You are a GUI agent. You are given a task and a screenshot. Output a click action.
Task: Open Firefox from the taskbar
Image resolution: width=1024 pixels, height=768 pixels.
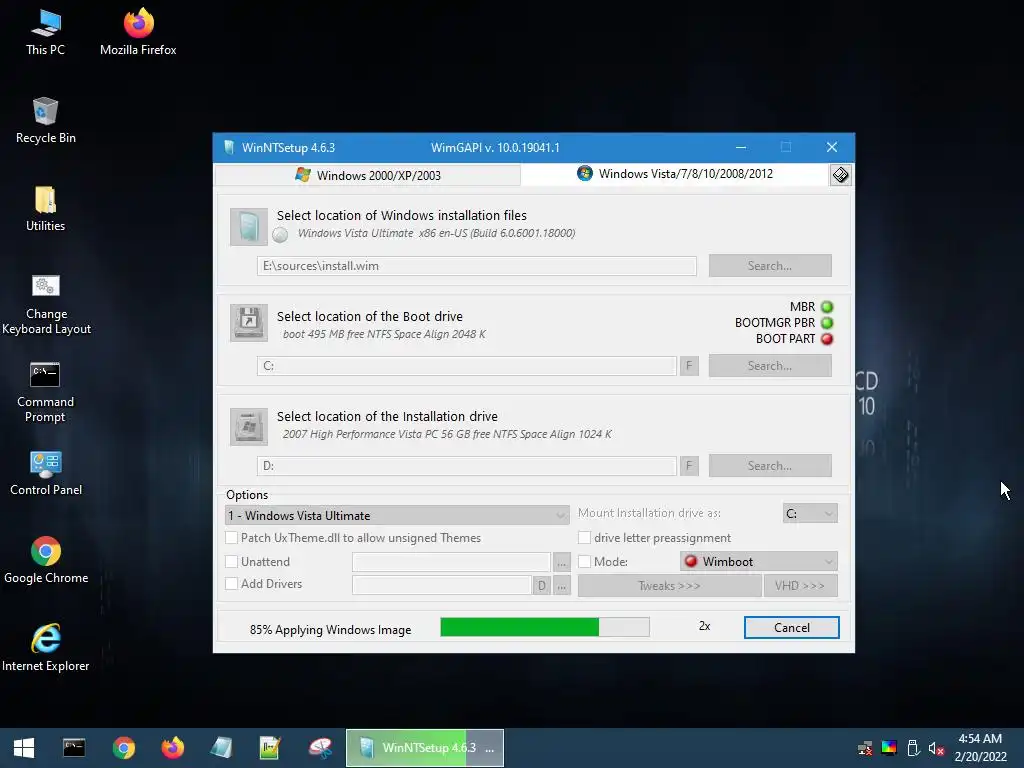173,748
